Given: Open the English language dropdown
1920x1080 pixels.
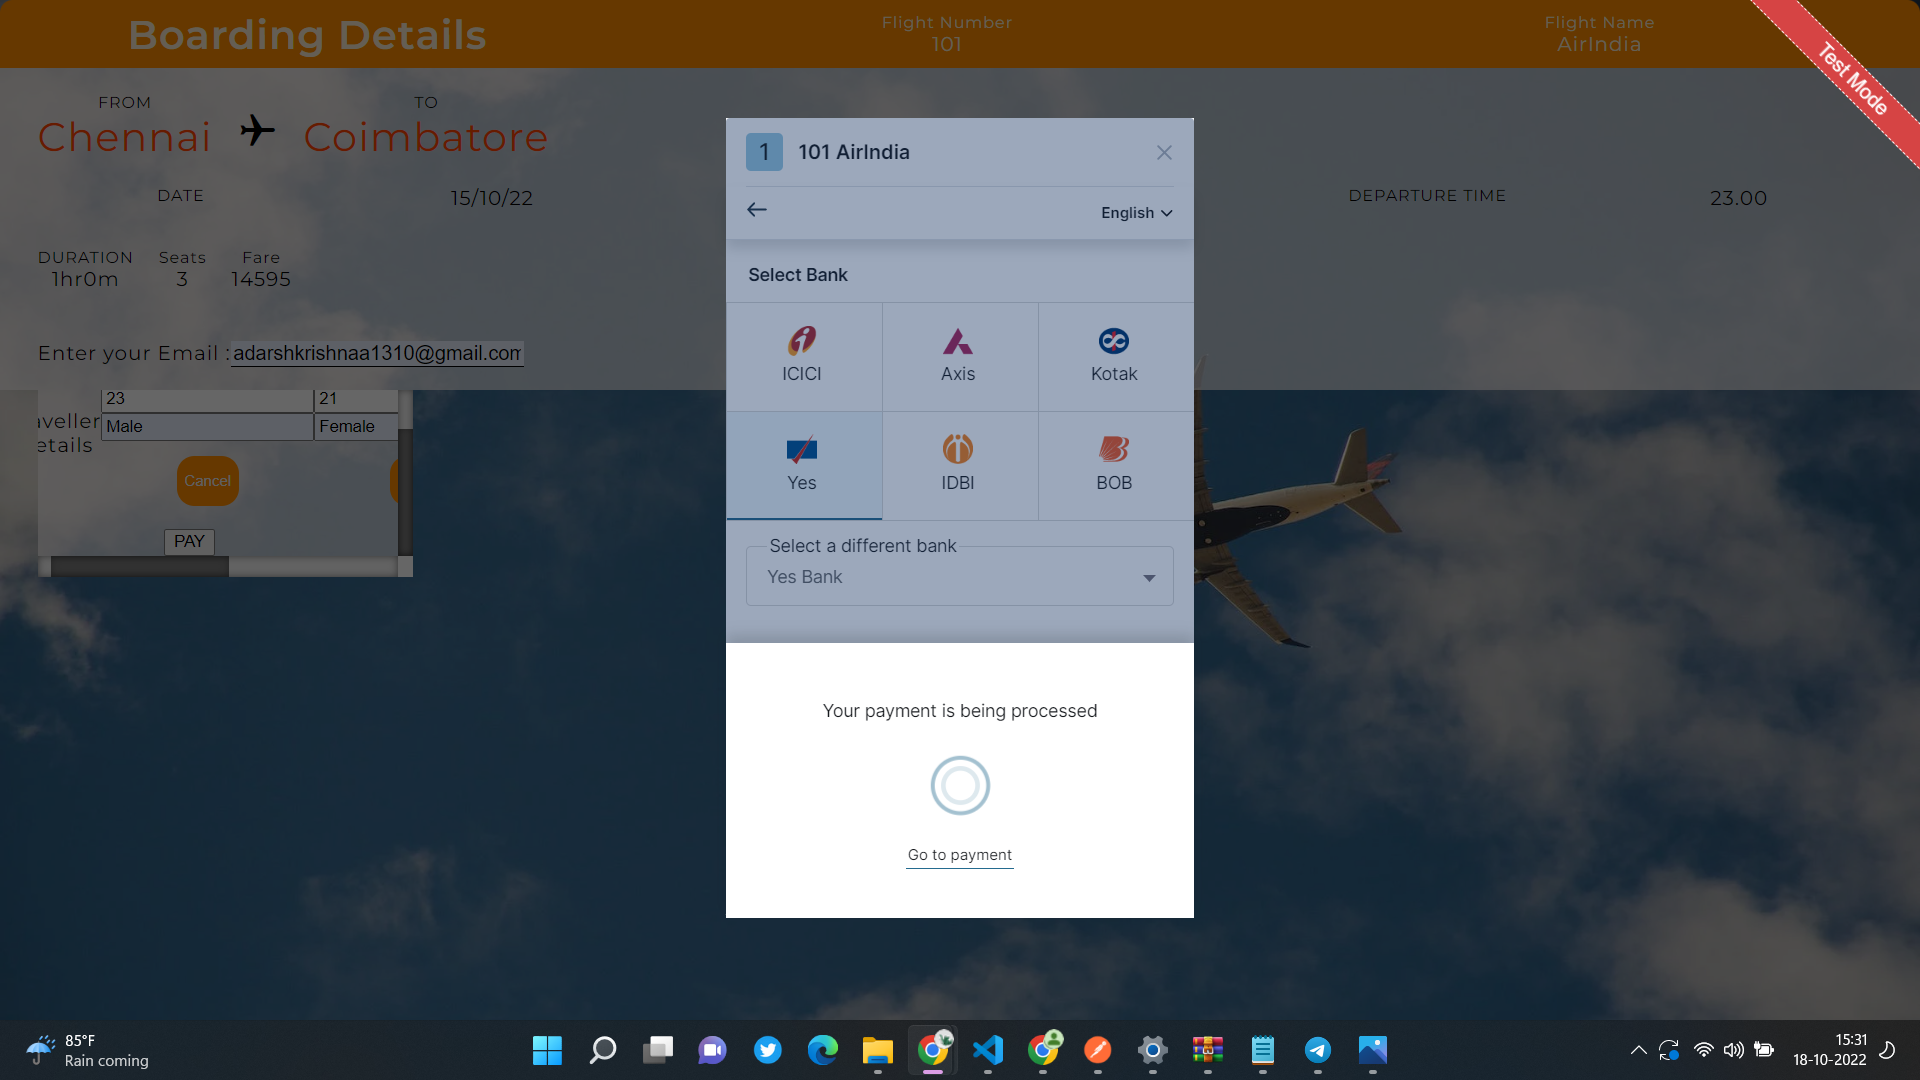Looking at the screenshot, I should click(x=1134, y=212).
